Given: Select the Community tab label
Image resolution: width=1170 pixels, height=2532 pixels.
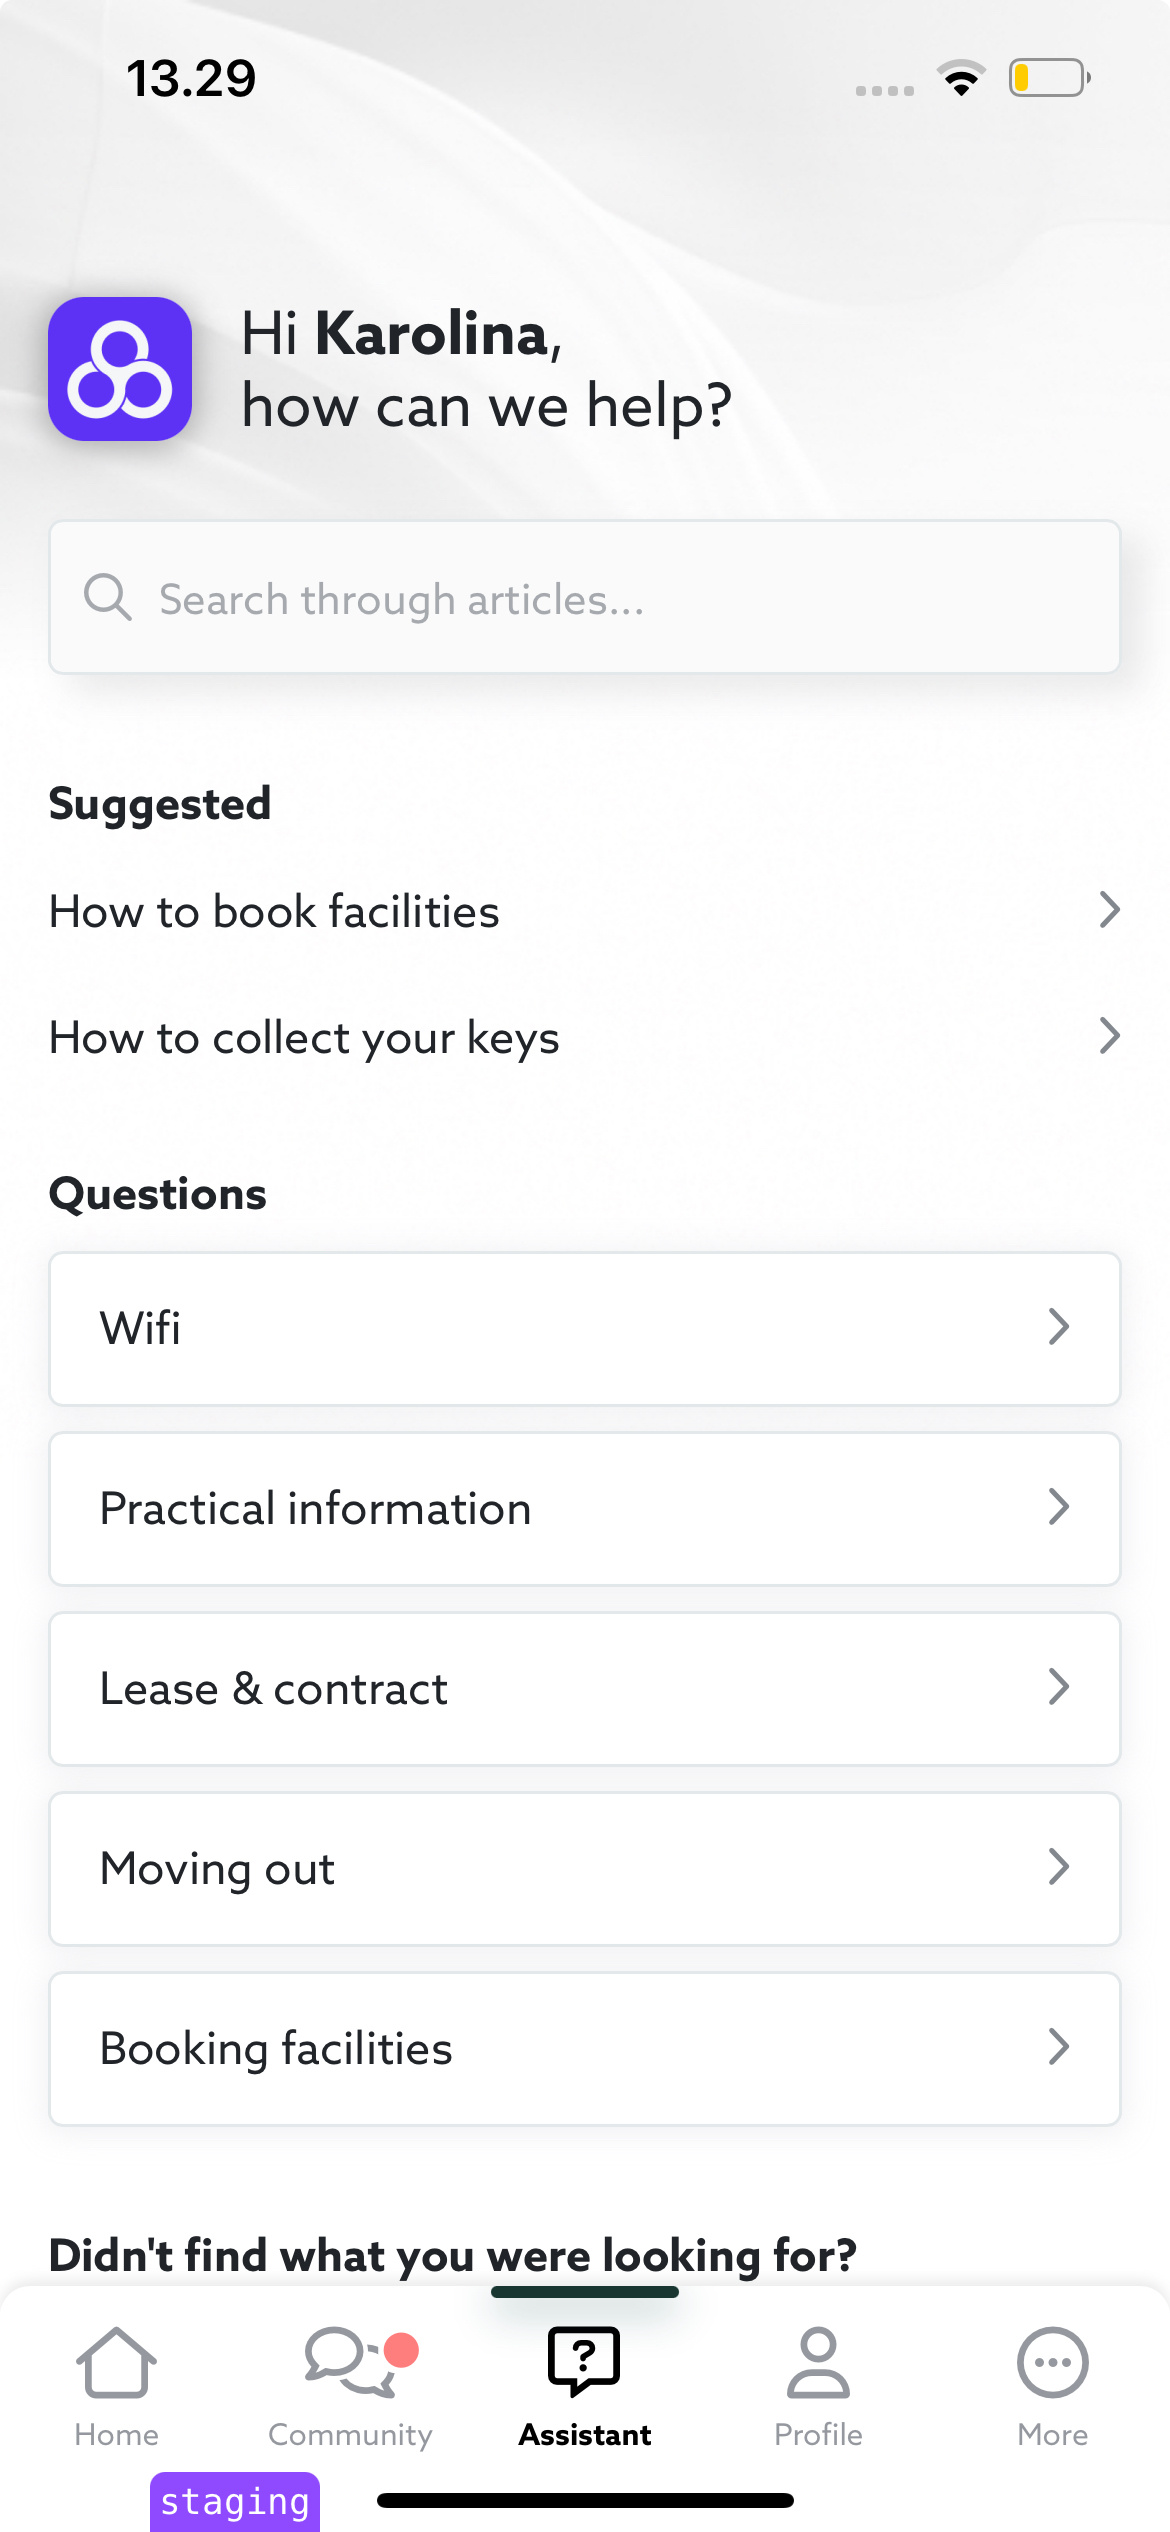Looking at the screenshot, I should (350, 2435).
